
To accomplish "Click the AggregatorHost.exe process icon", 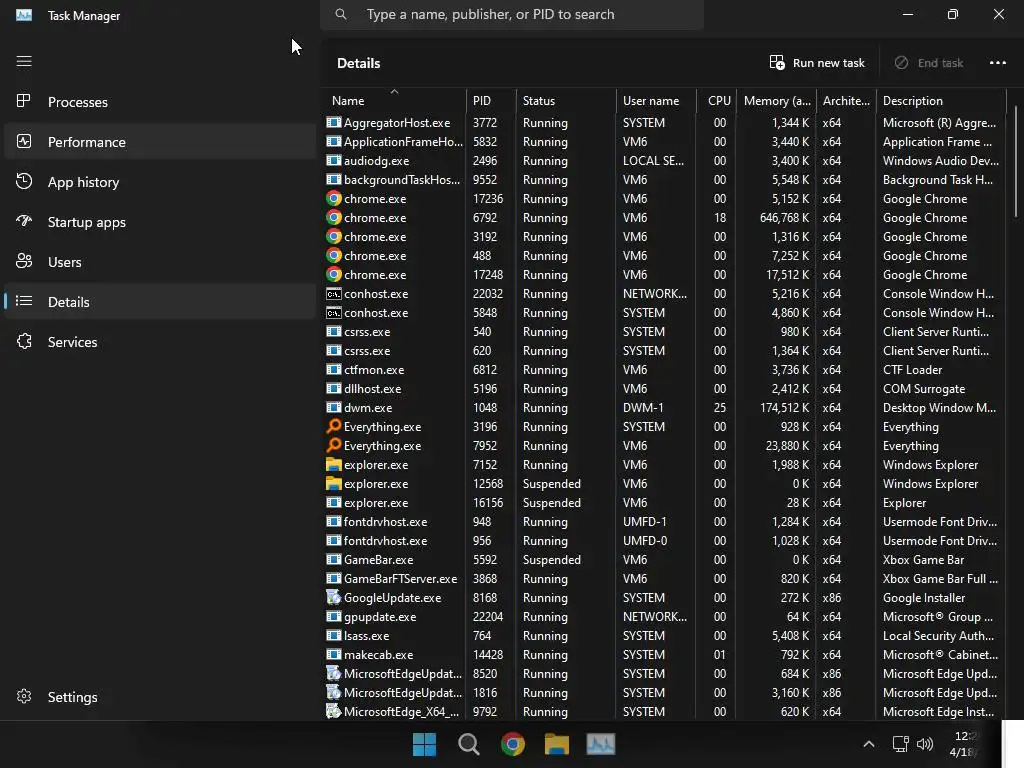I will (x=334, y=122).
